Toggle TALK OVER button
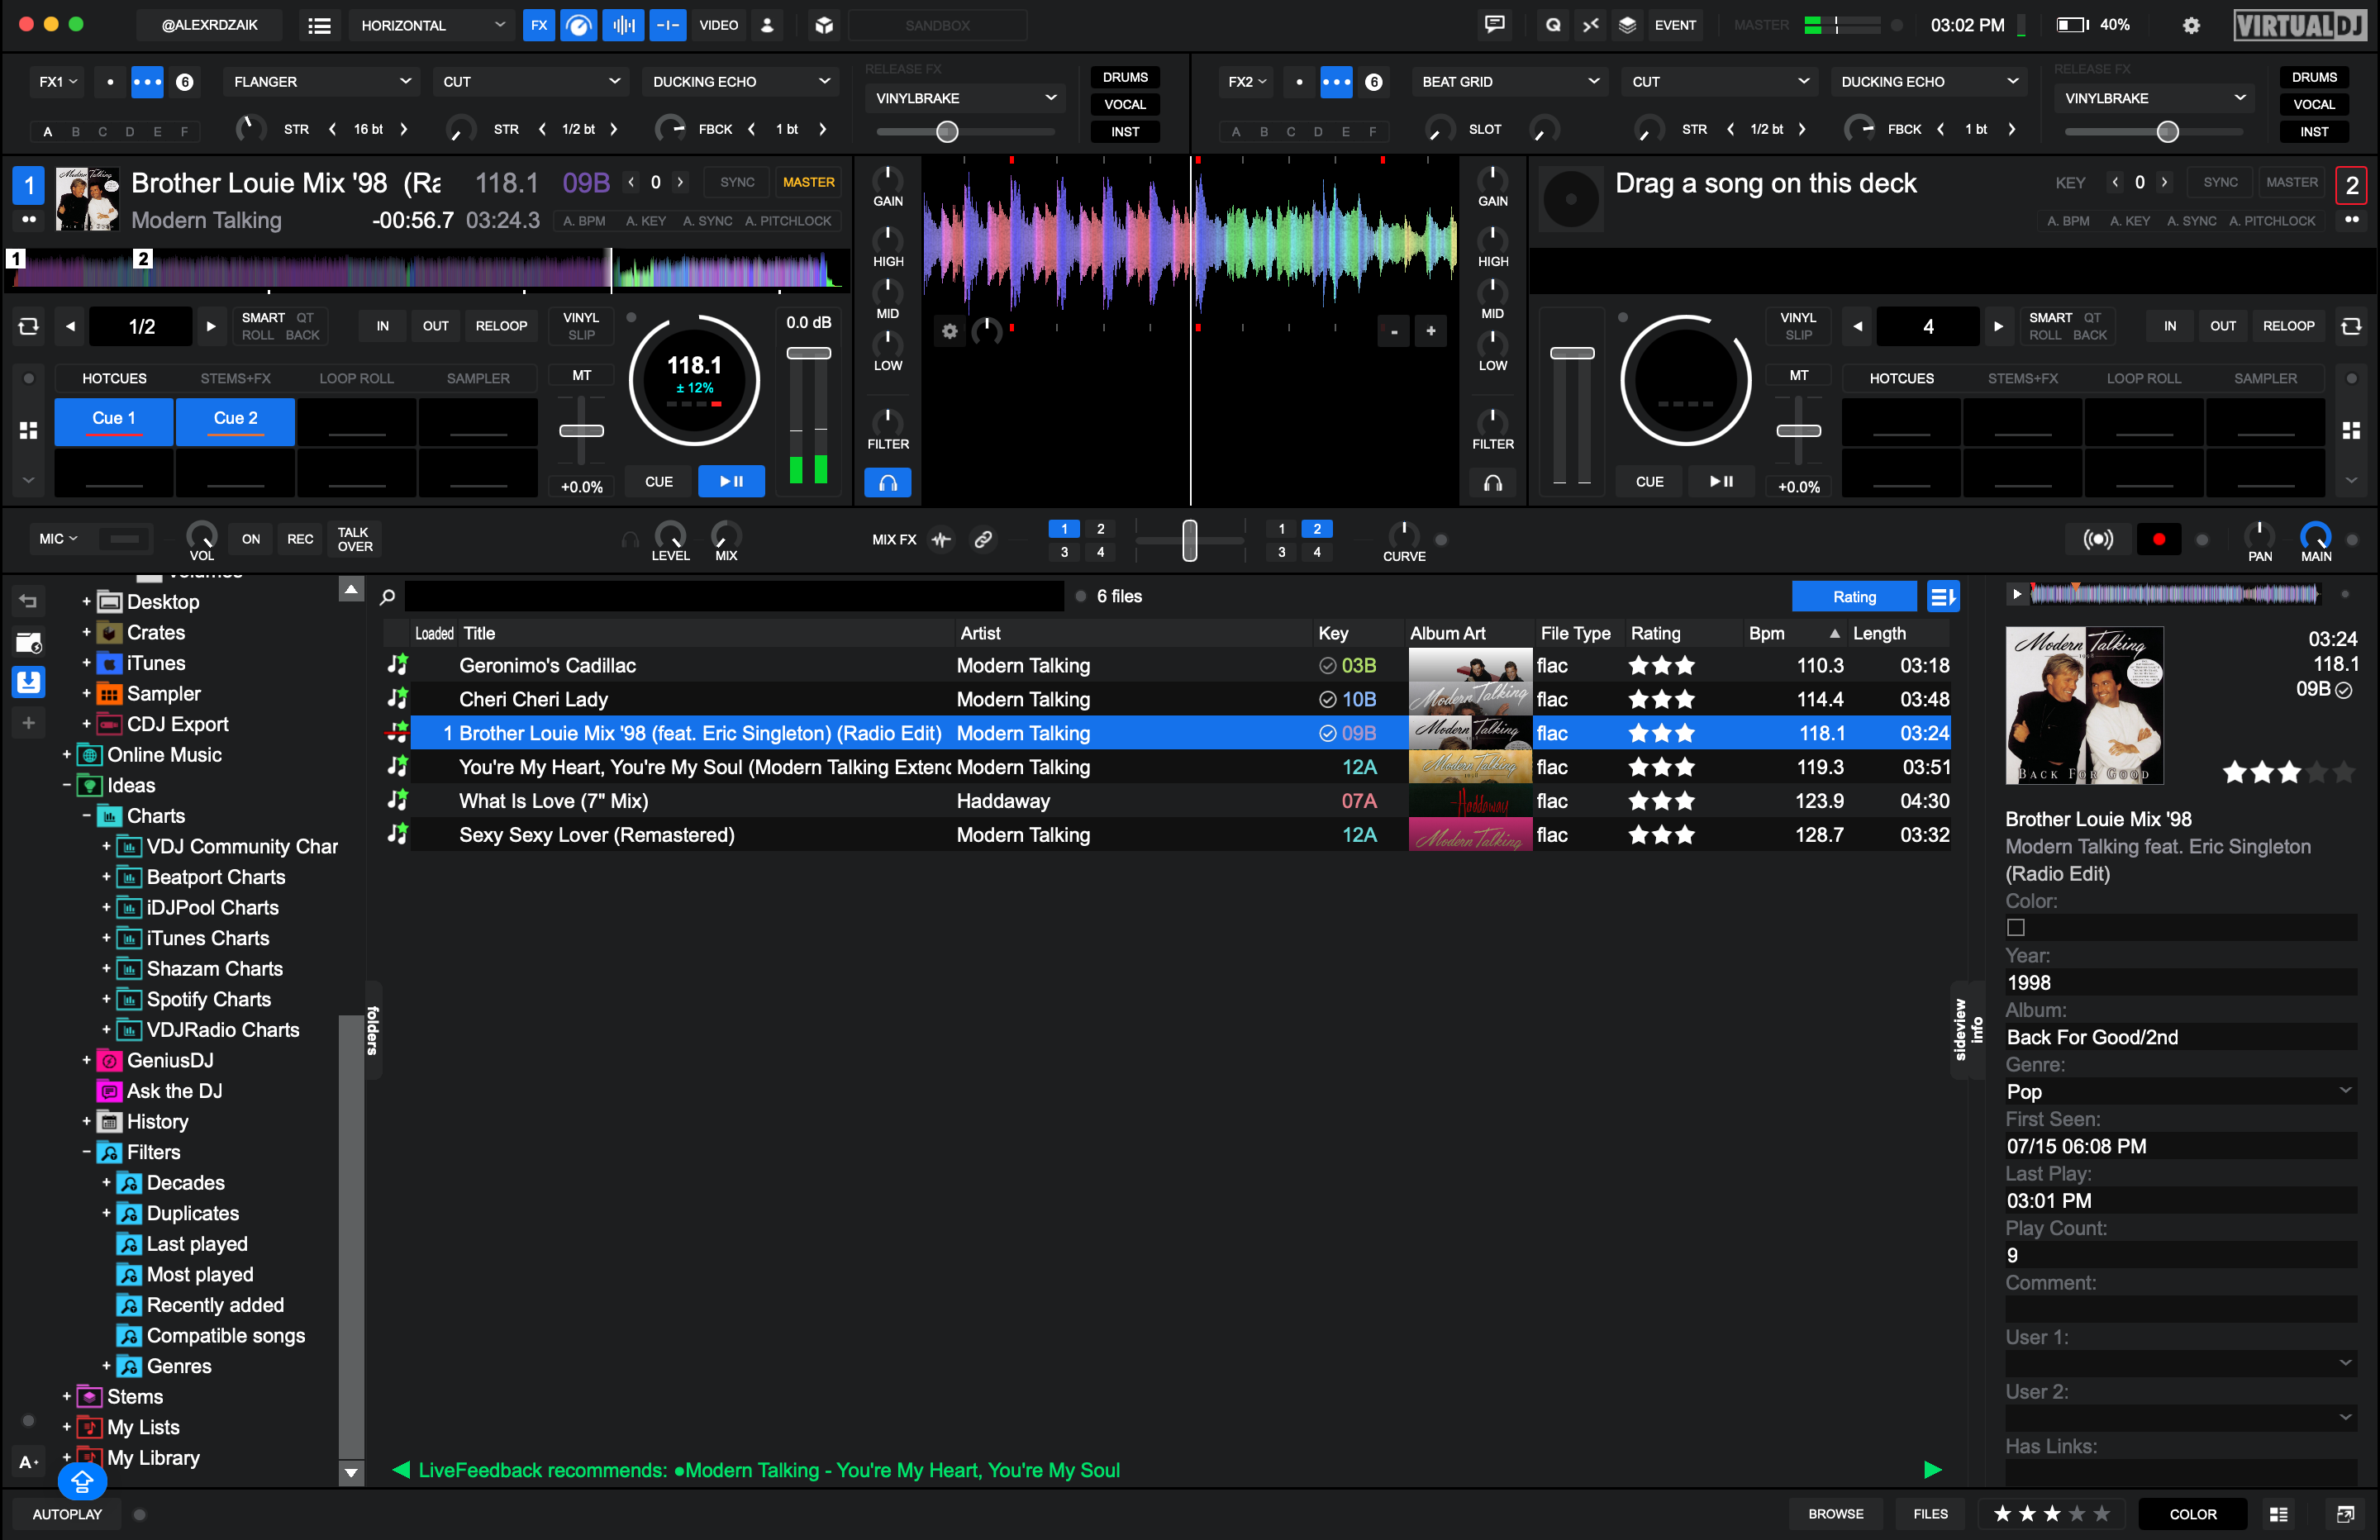The height and width of the screenshot is (1540, 2380). click(355, 539)
